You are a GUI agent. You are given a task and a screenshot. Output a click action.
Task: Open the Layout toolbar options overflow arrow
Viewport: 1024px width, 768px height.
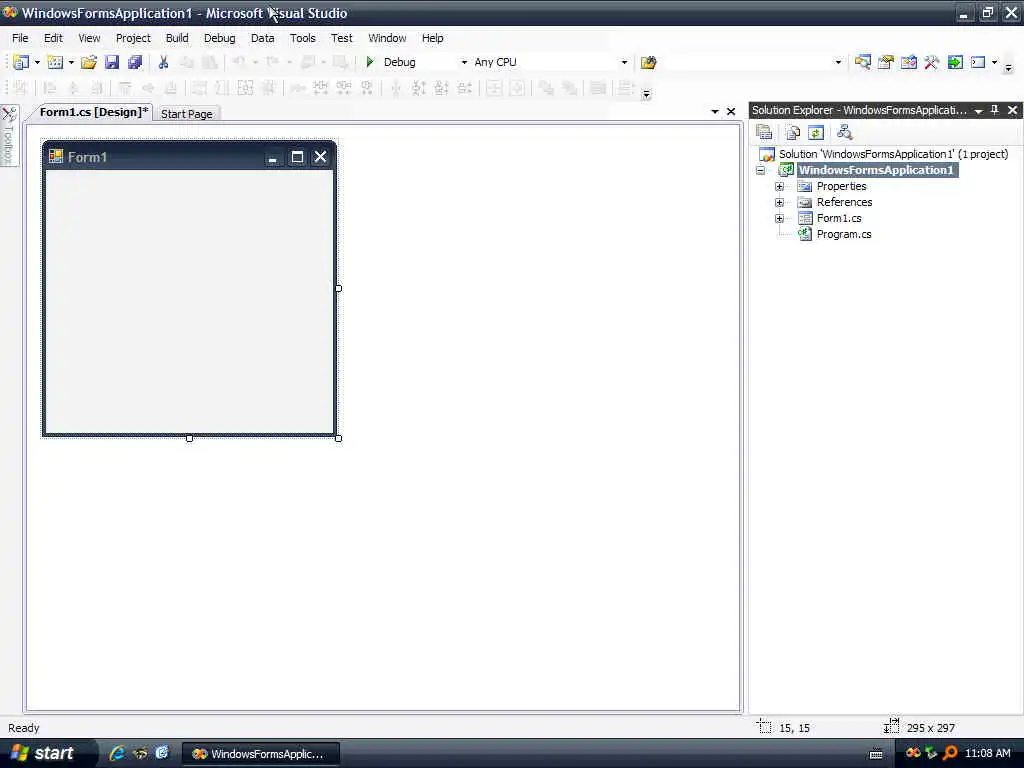647,95
